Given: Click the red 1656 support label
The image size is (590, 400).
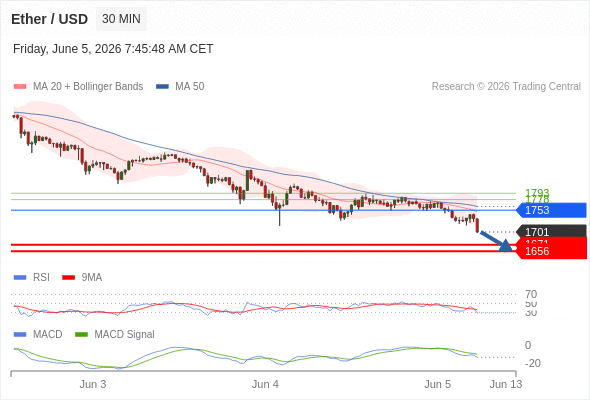Looking at the screenshot, I should point(551,251).
